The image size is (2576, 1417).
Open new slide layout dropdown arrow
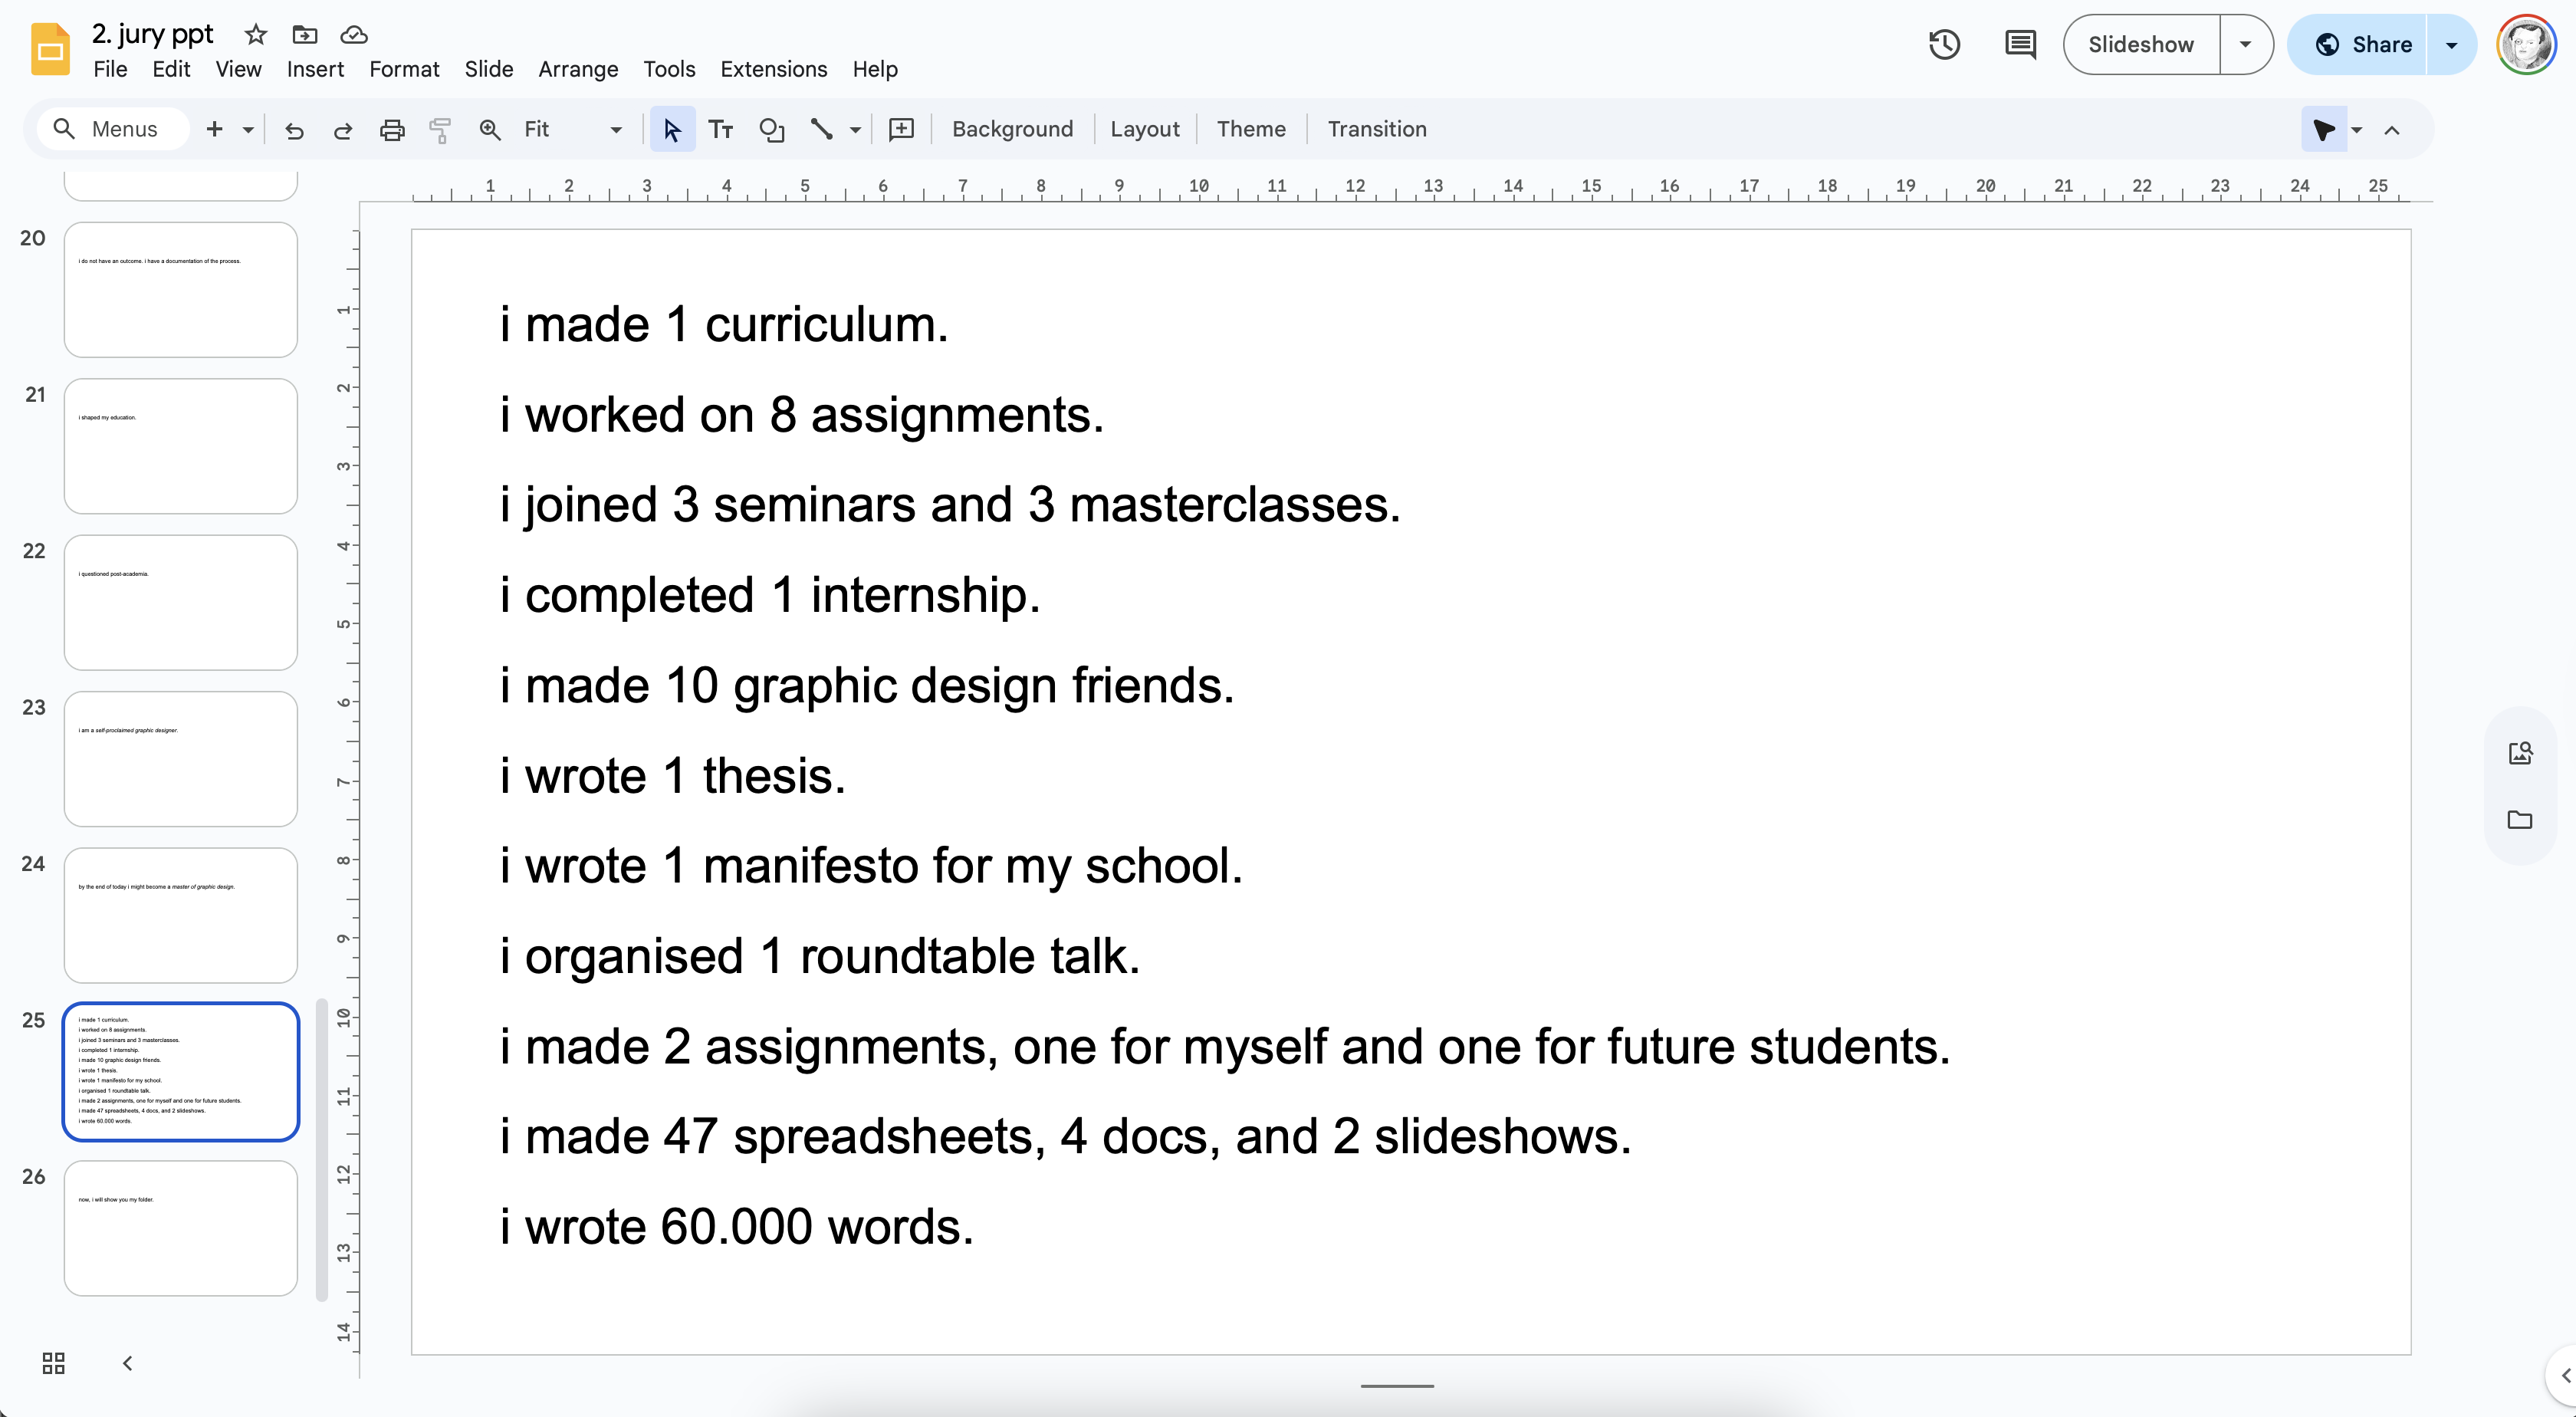(x=248, y=130)
